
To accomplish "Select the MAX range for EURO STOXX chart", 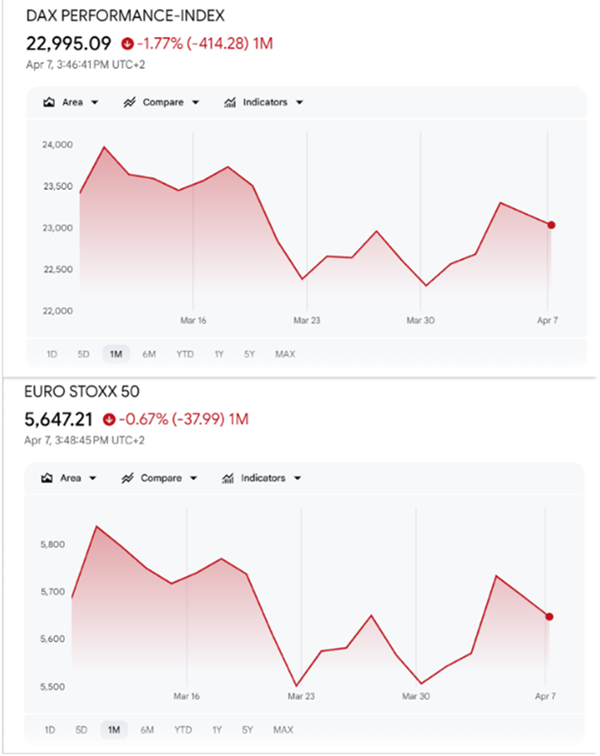I will [283, 730].
